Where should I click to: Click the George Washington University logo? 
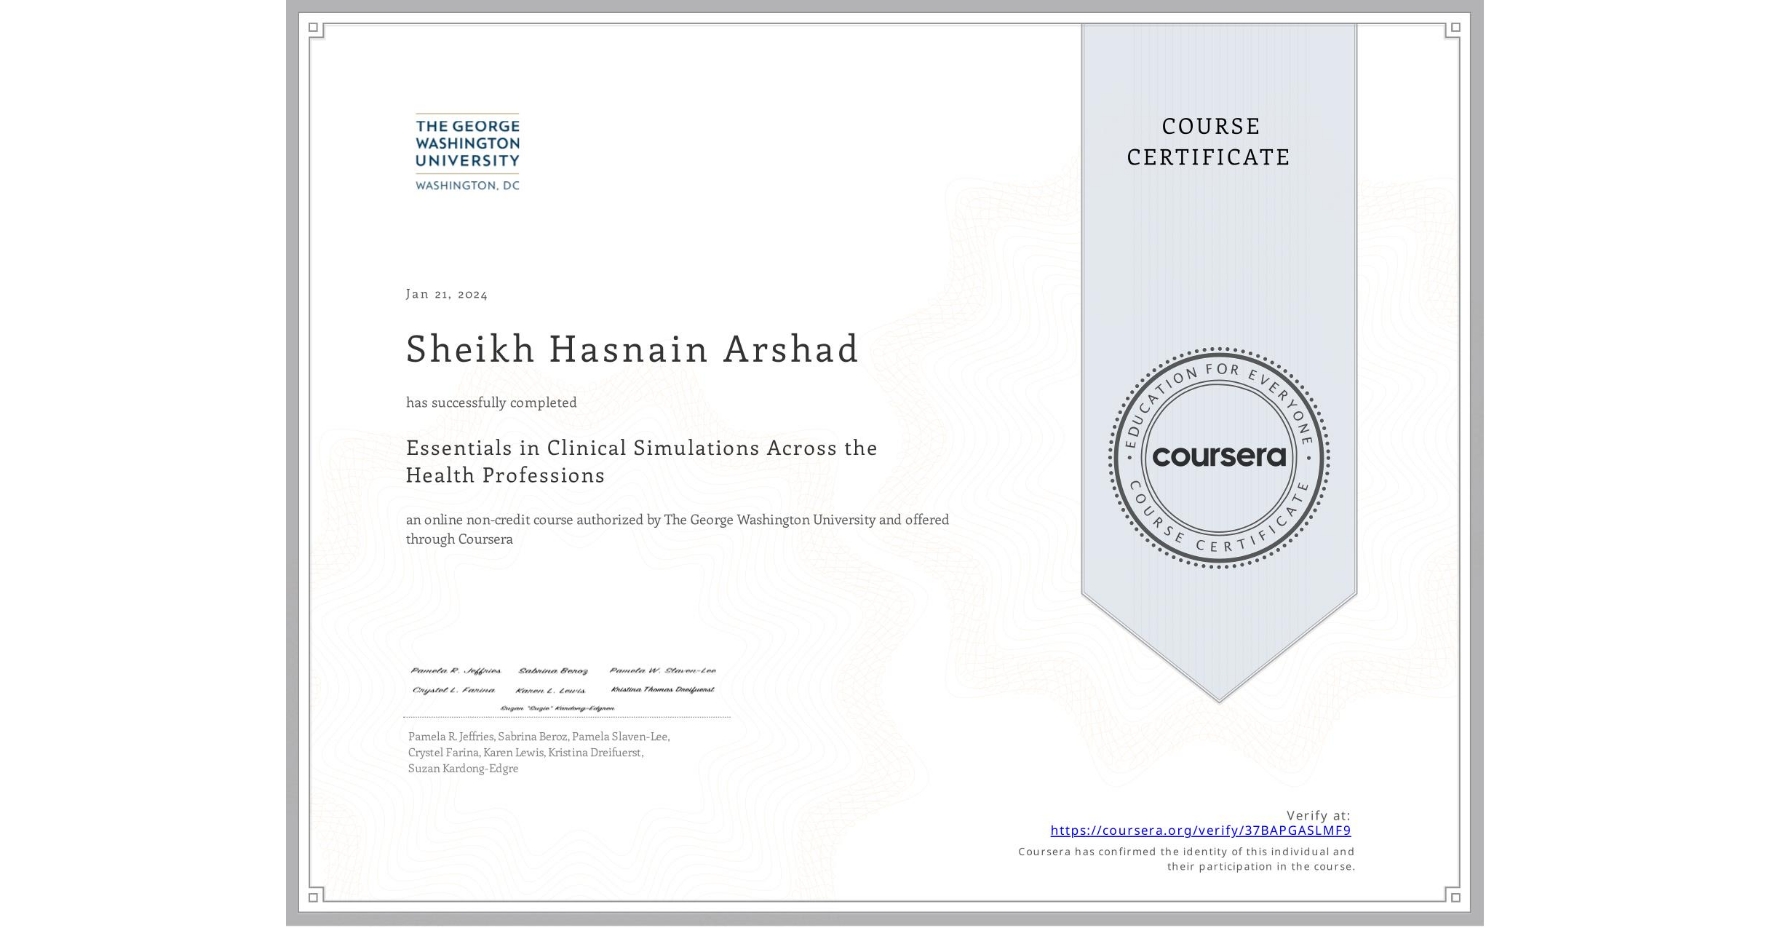[x=464, y=150]
